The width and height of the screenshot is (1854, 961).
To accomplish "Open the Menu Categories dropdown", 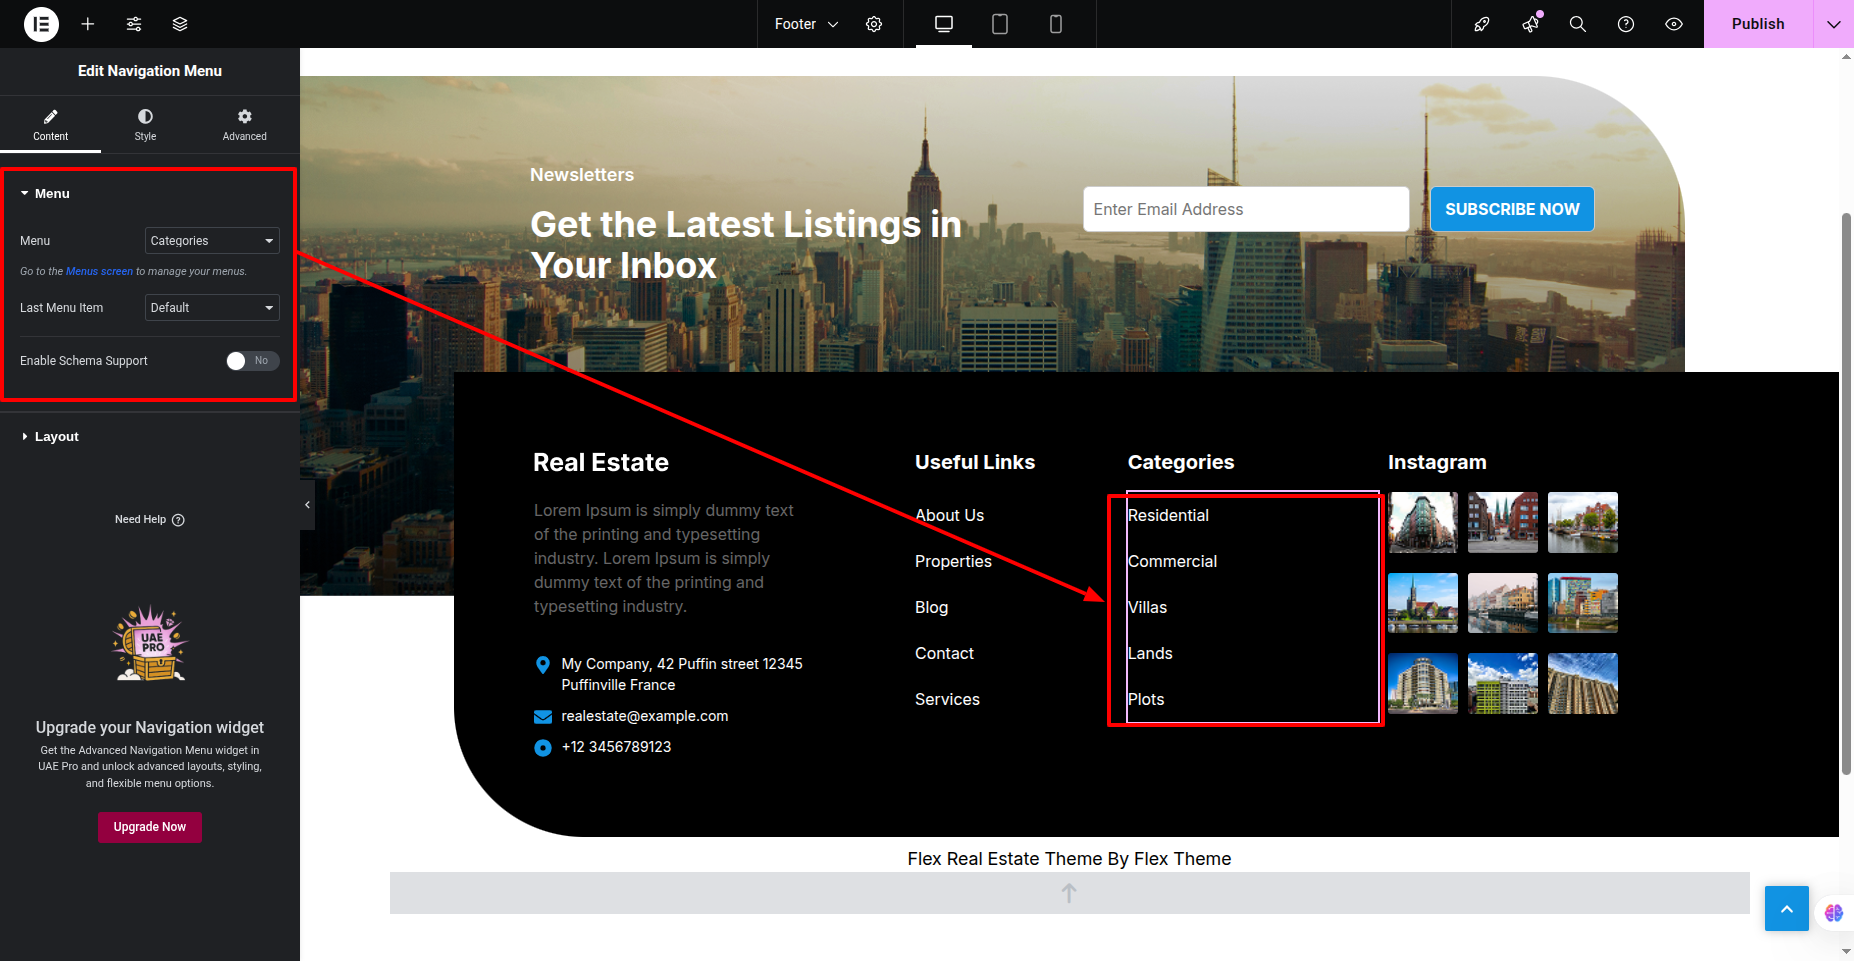I will click(x=212, y=241).
